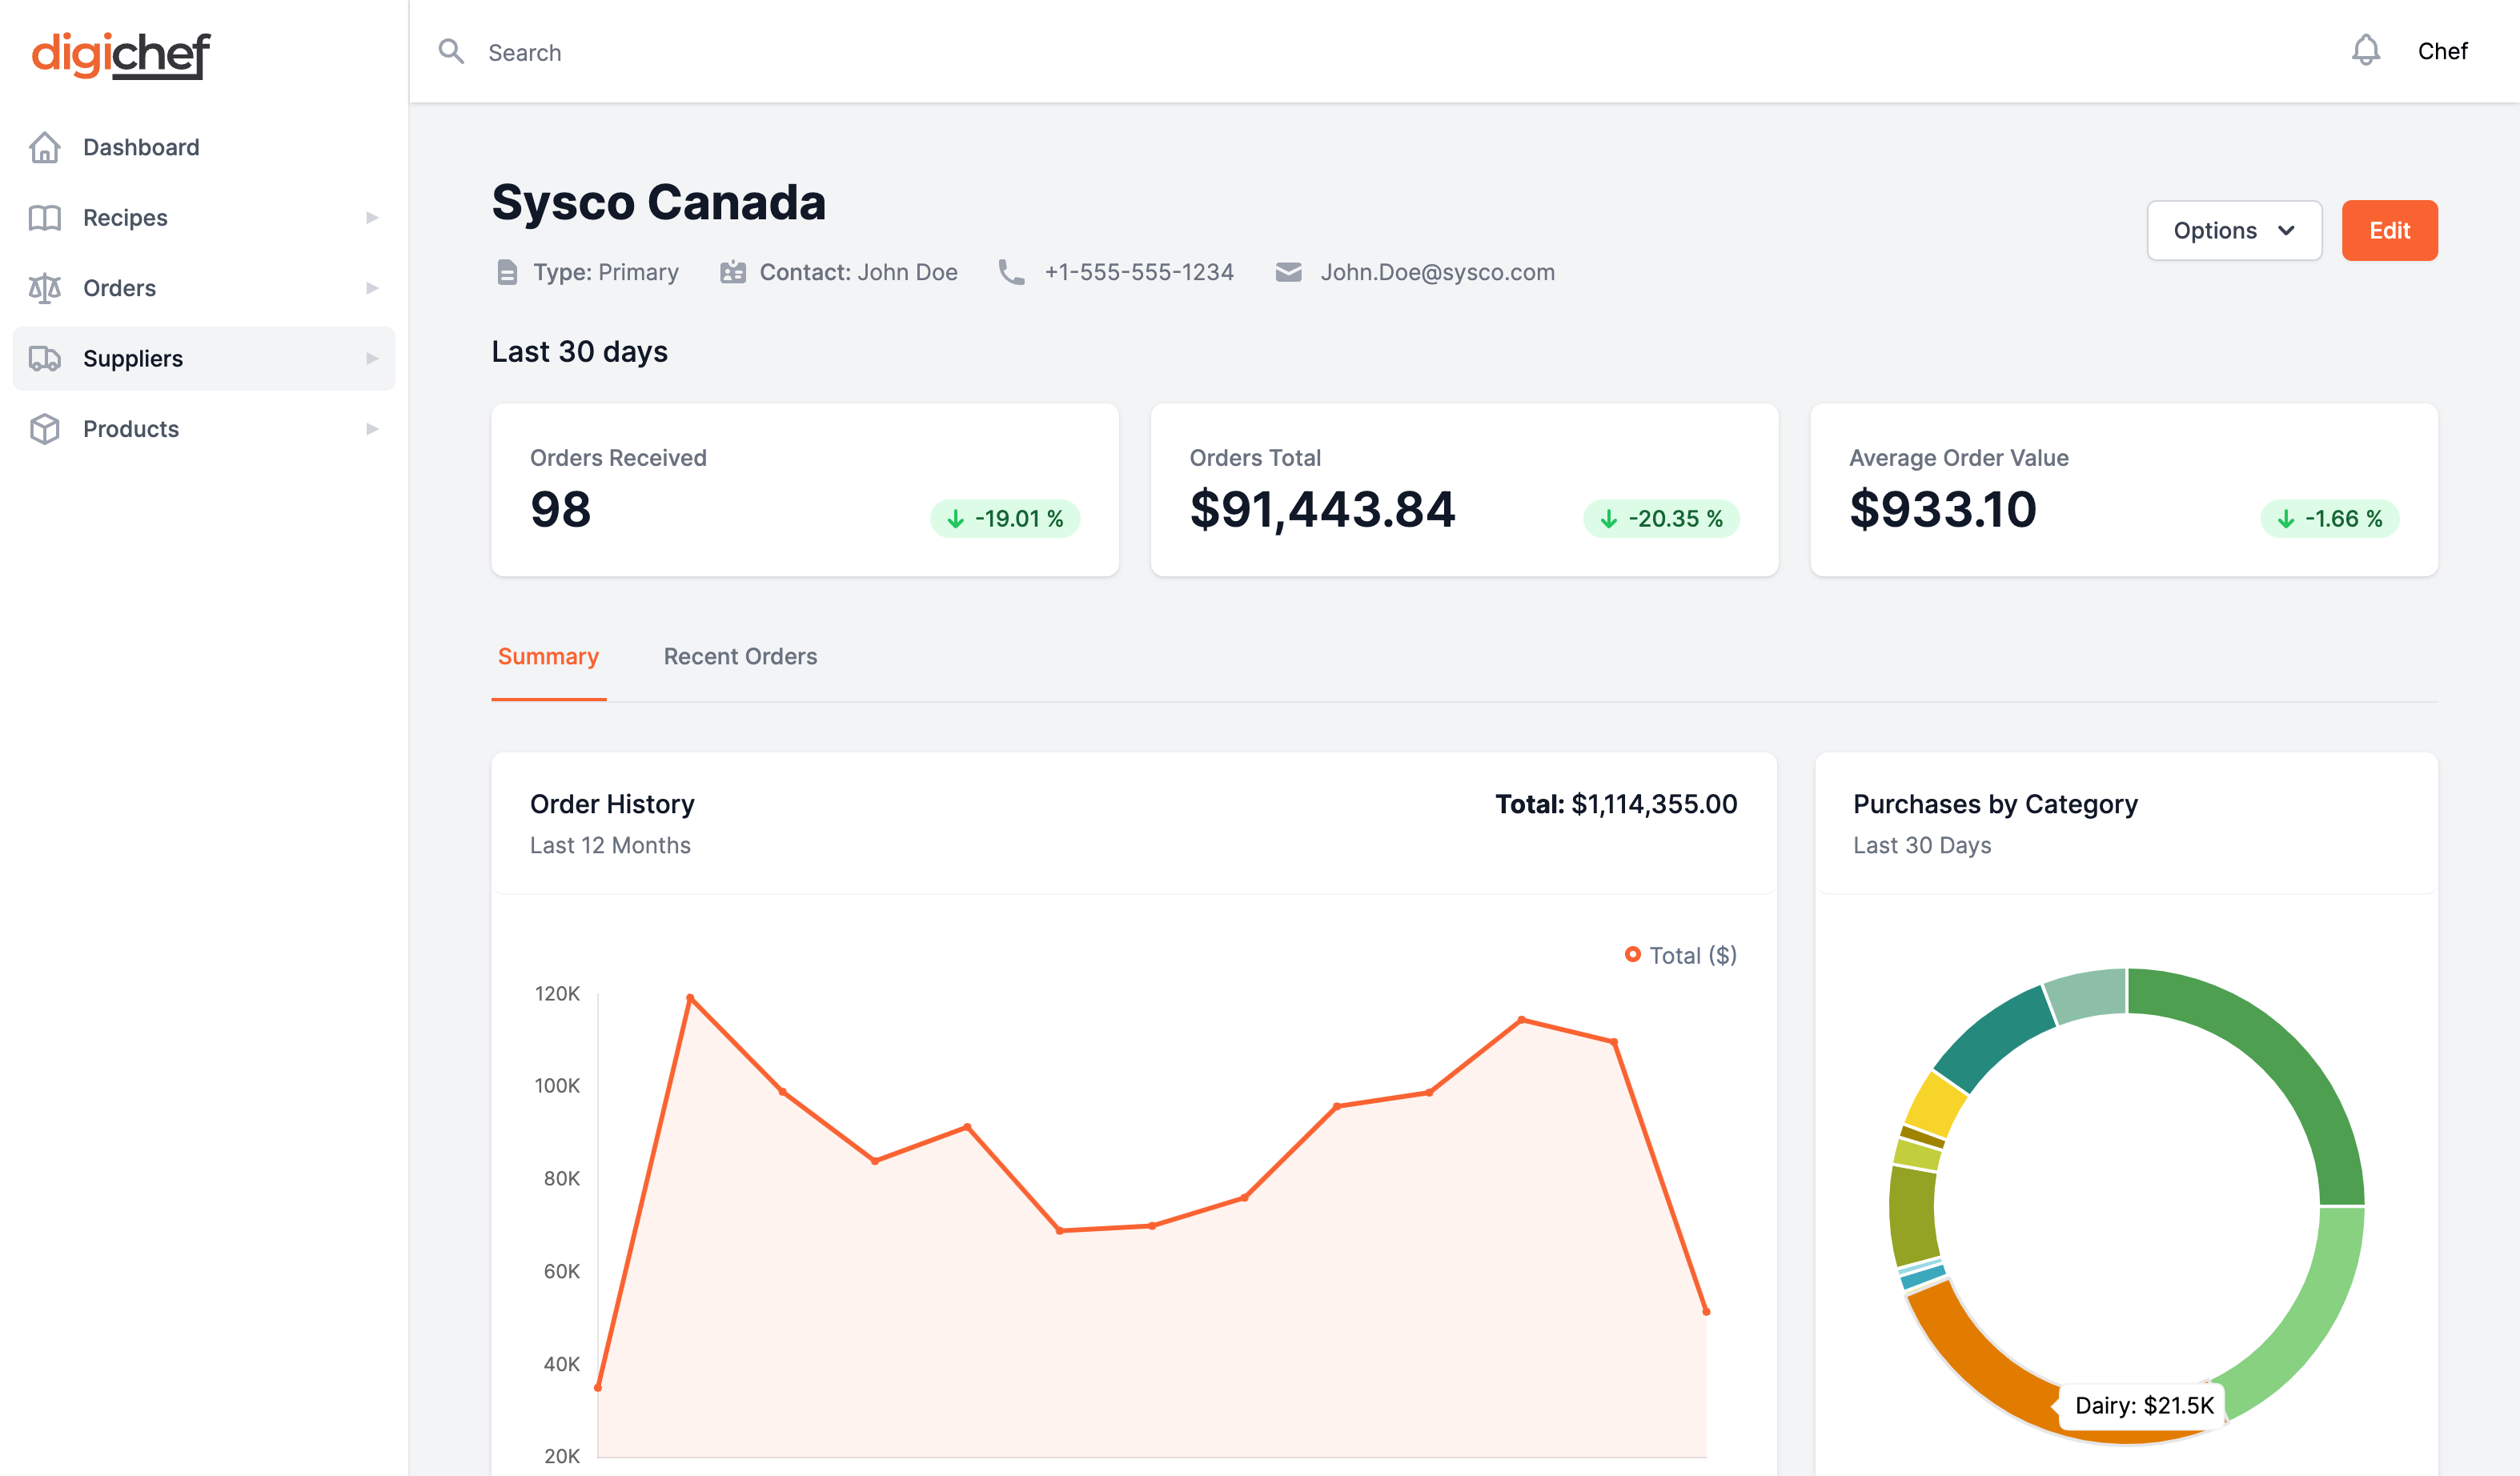Click in the Search input field

[1380, 52]
